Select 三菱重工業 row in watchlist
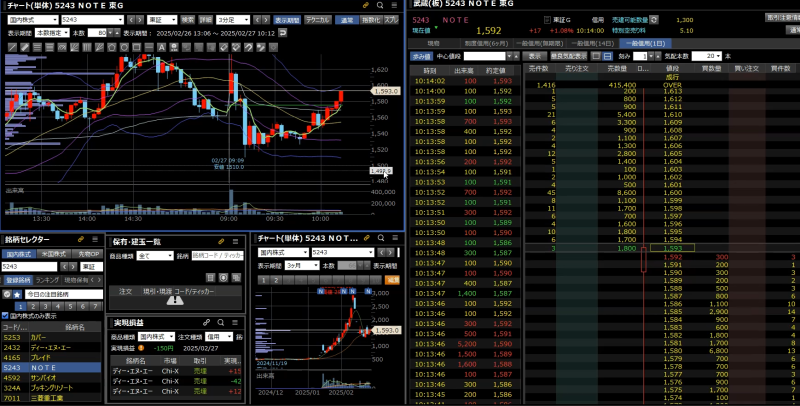800x406 pixels. pyautogui.click(x=51, y=398)
